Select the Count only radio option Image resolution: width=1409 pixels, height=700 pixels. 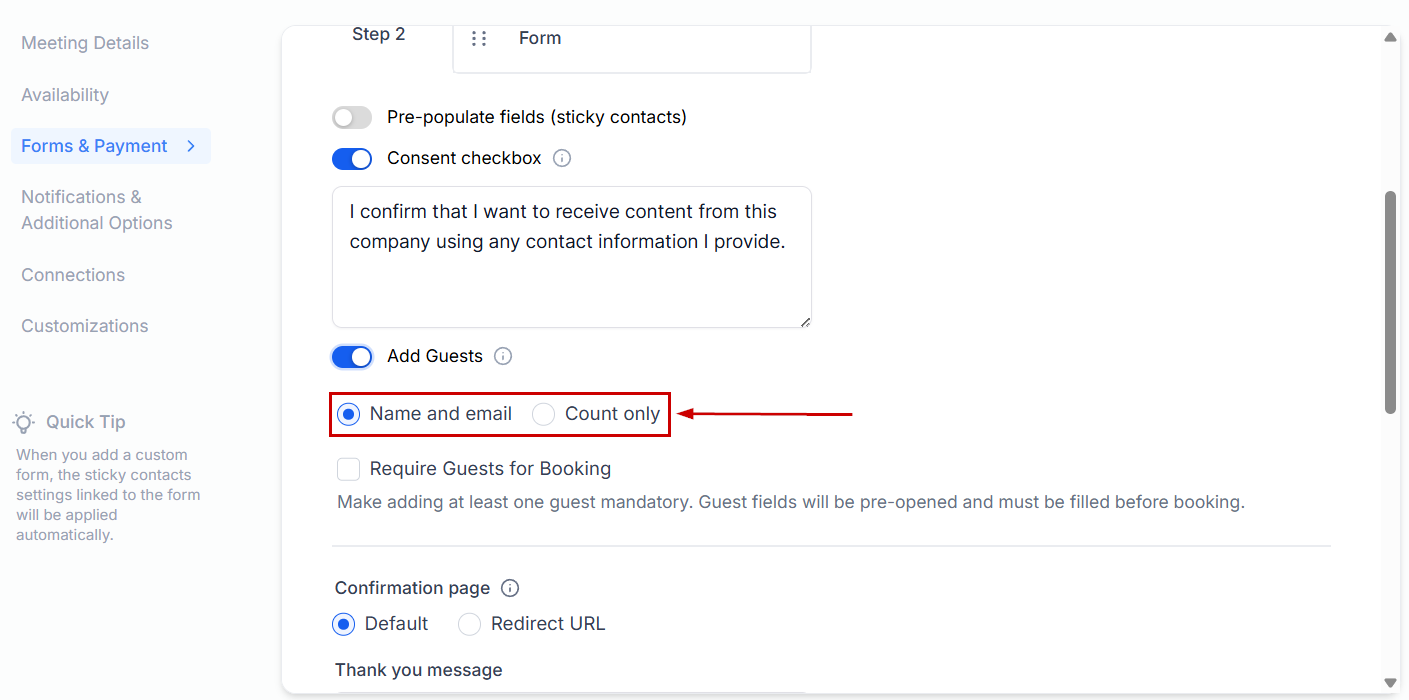[543, 415]
